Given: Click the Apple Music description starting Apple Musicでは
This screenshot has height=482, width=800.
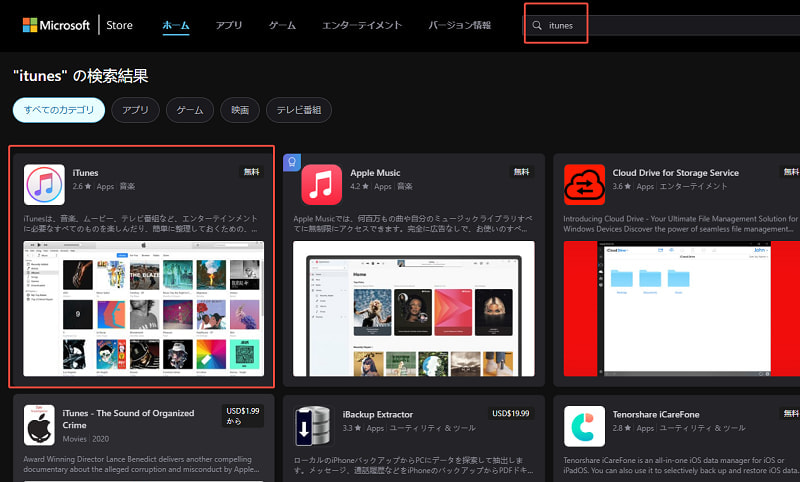Looking at the screenshot, I should (411, 223).
